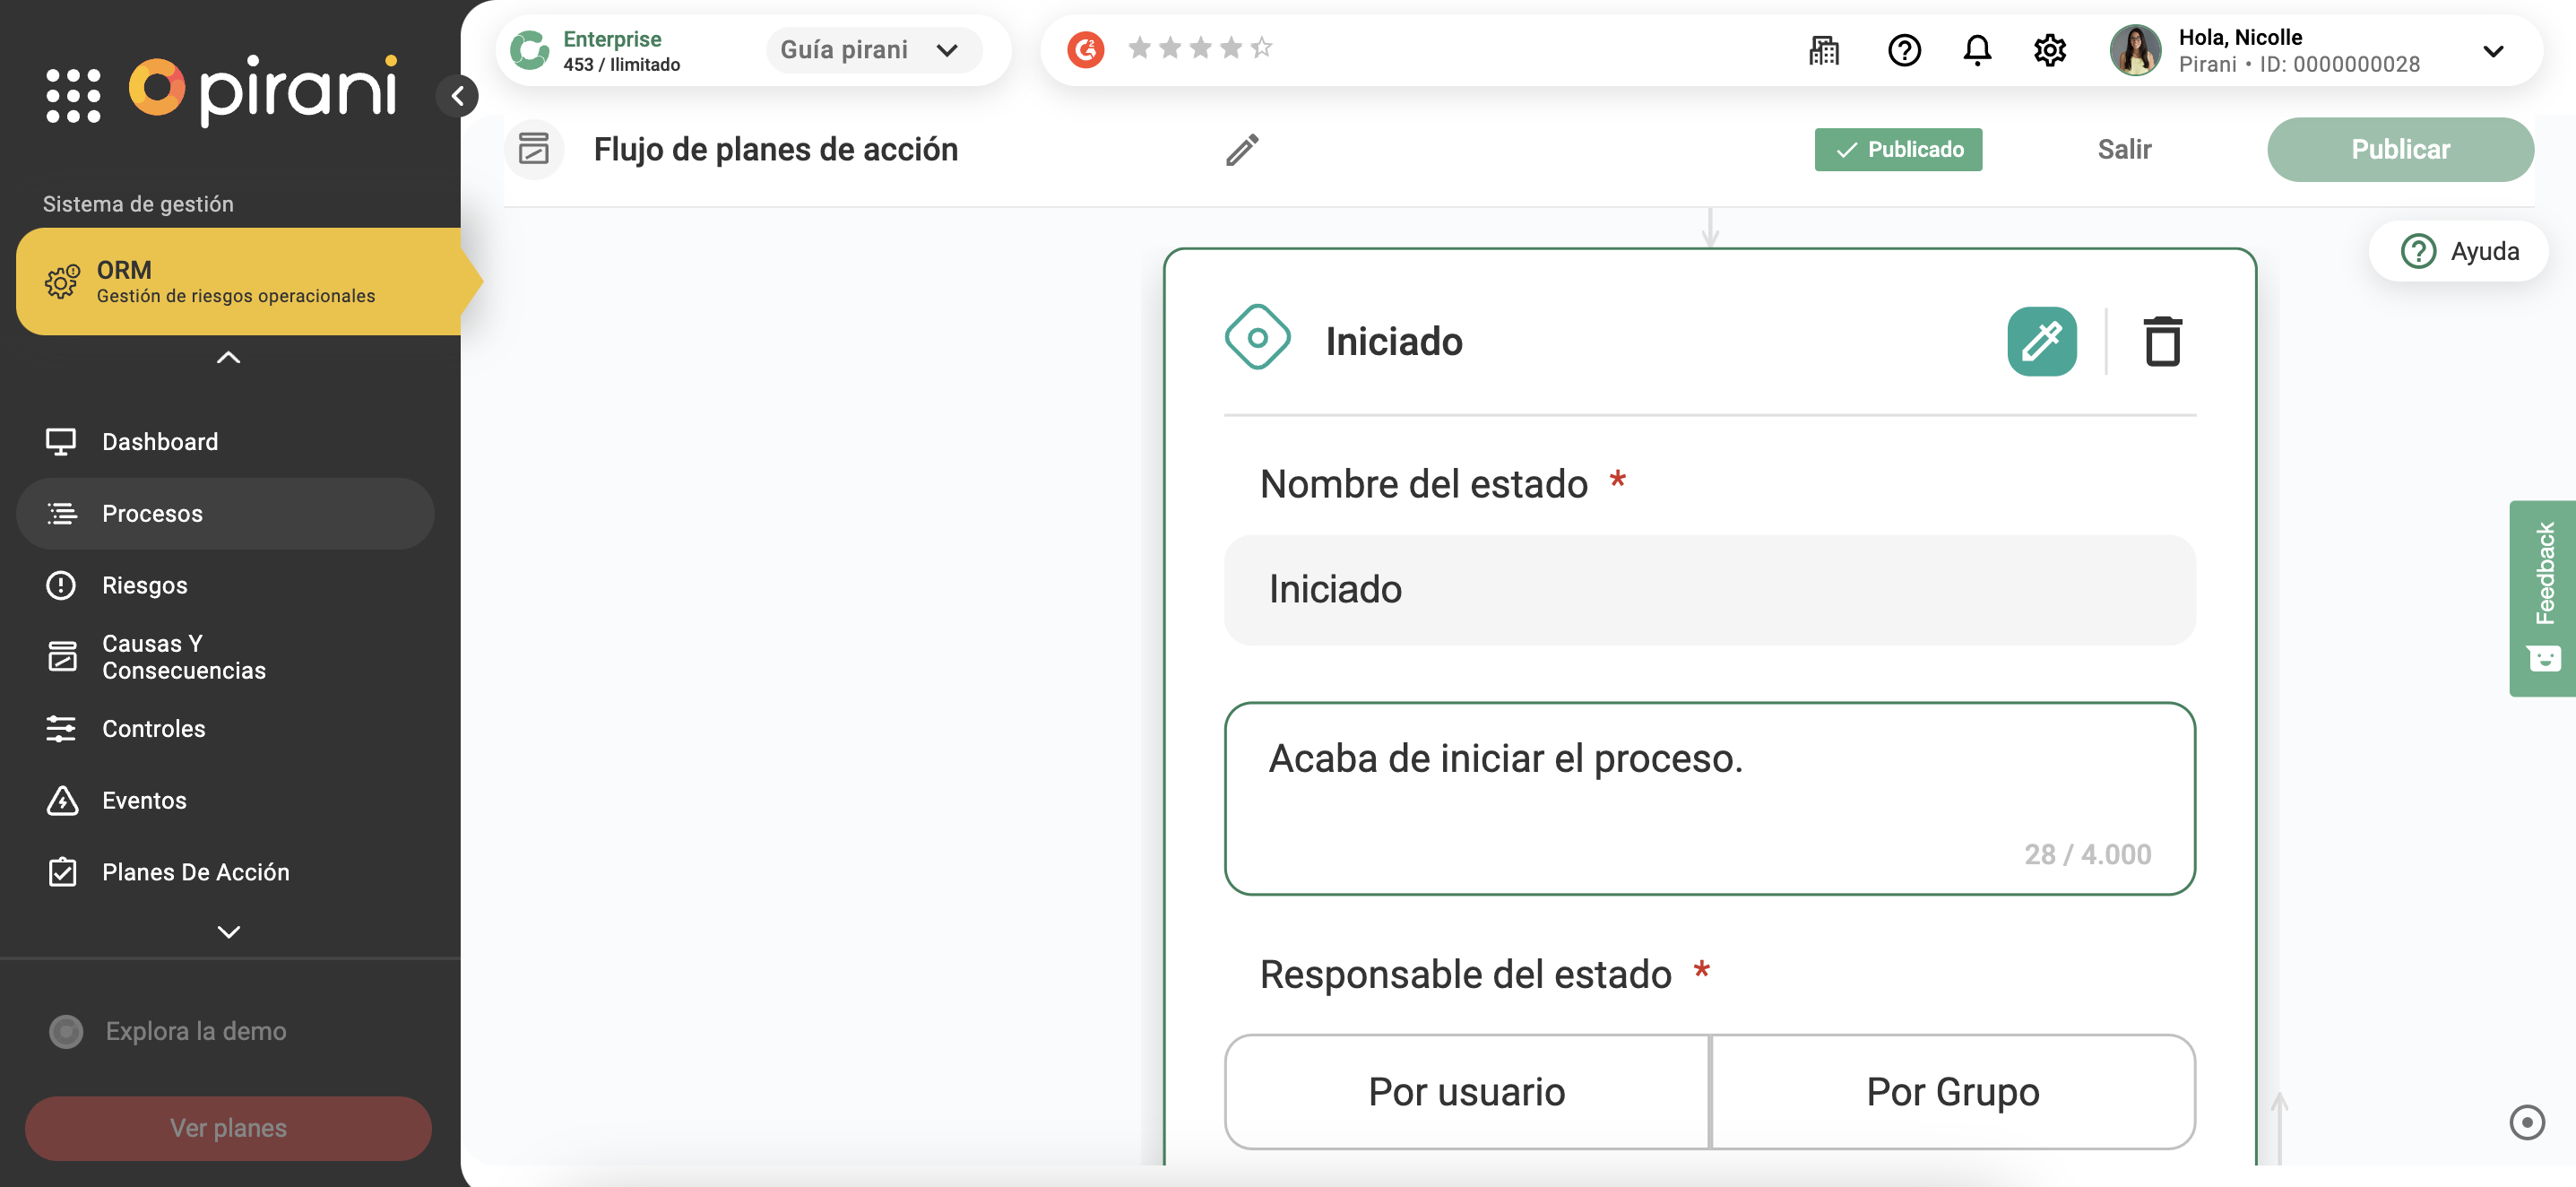2576x1187 pixels.
Task: Open the Guía pirani dropdown
Action: click(x=872, y=50)
